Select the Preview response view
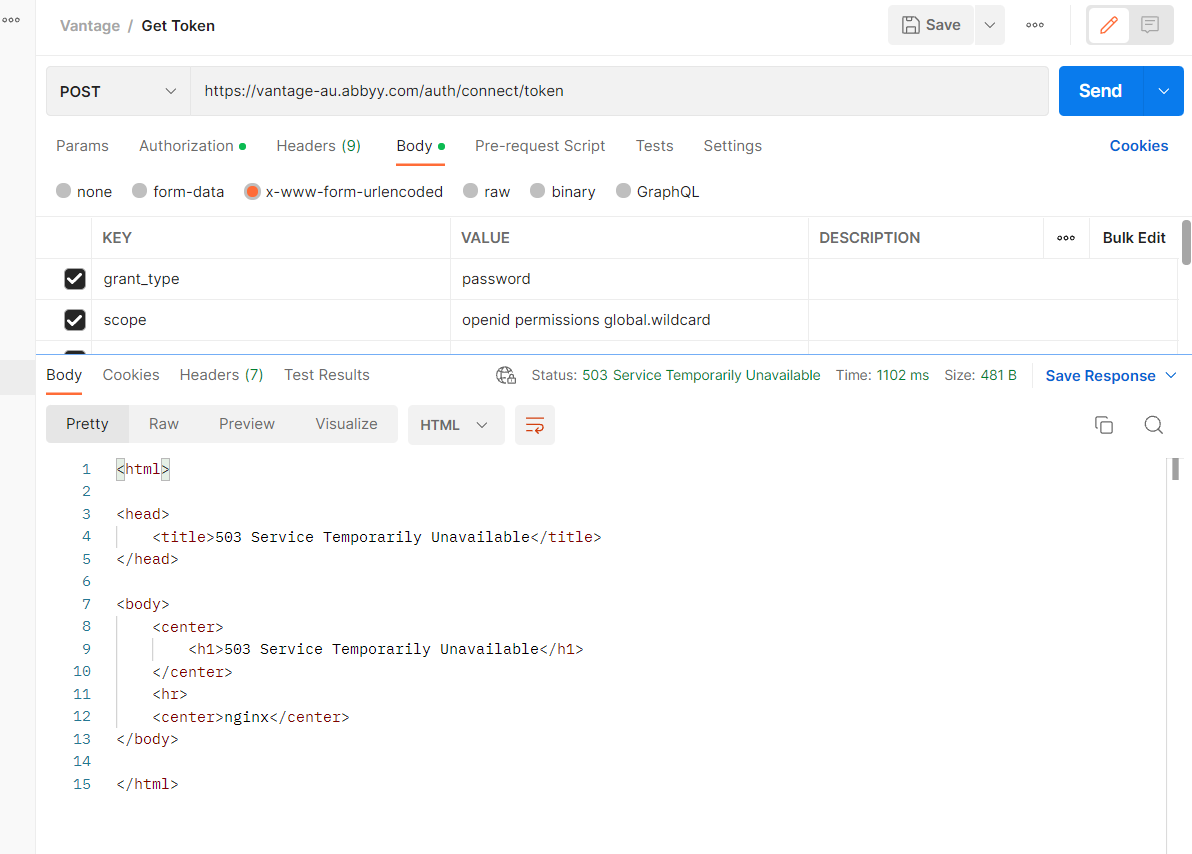Viewport: 1192px width, 854px height. [x=246, y=424]
